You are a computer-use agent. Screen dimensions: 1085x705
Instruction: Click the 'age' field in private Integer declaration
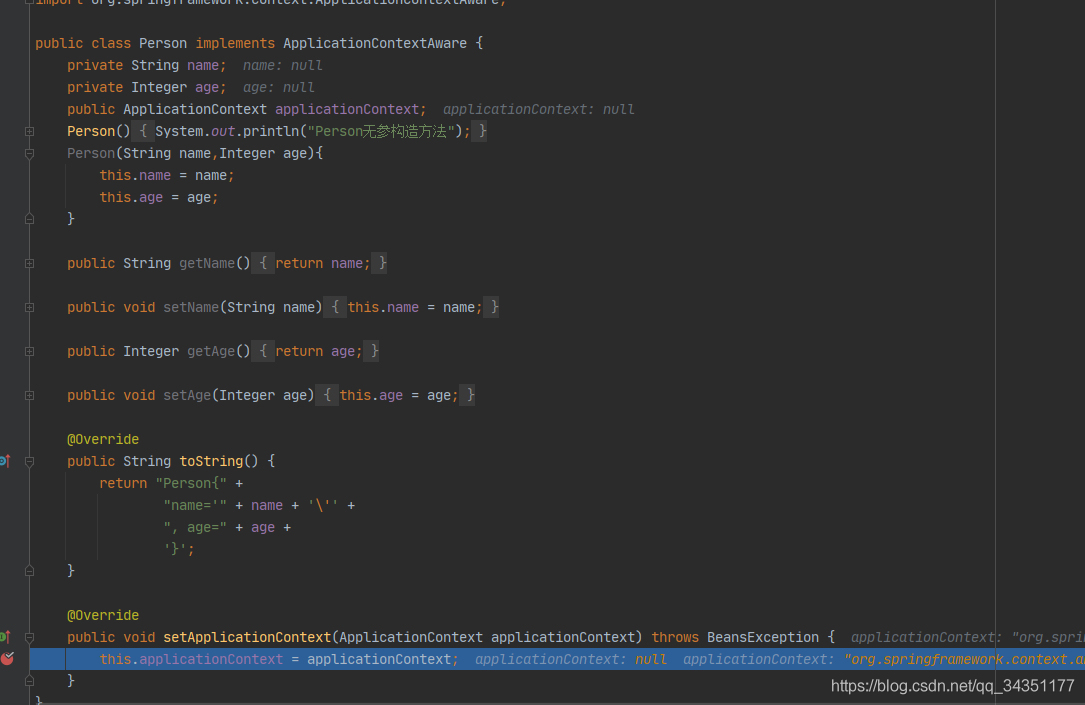[207, 87]
